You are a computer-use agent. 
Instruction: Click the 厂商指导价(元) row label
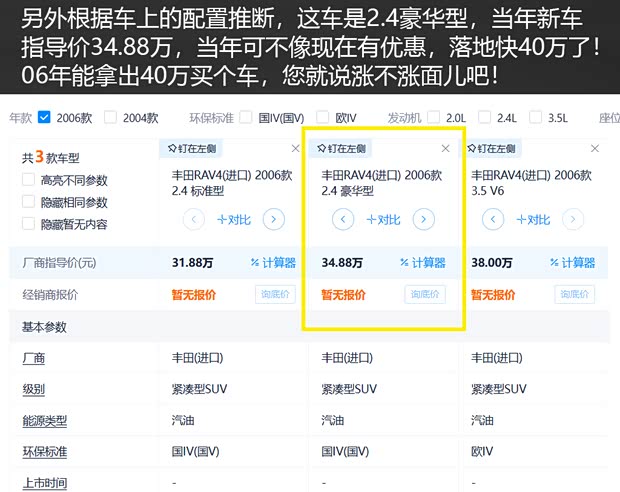tap(59, 263)
